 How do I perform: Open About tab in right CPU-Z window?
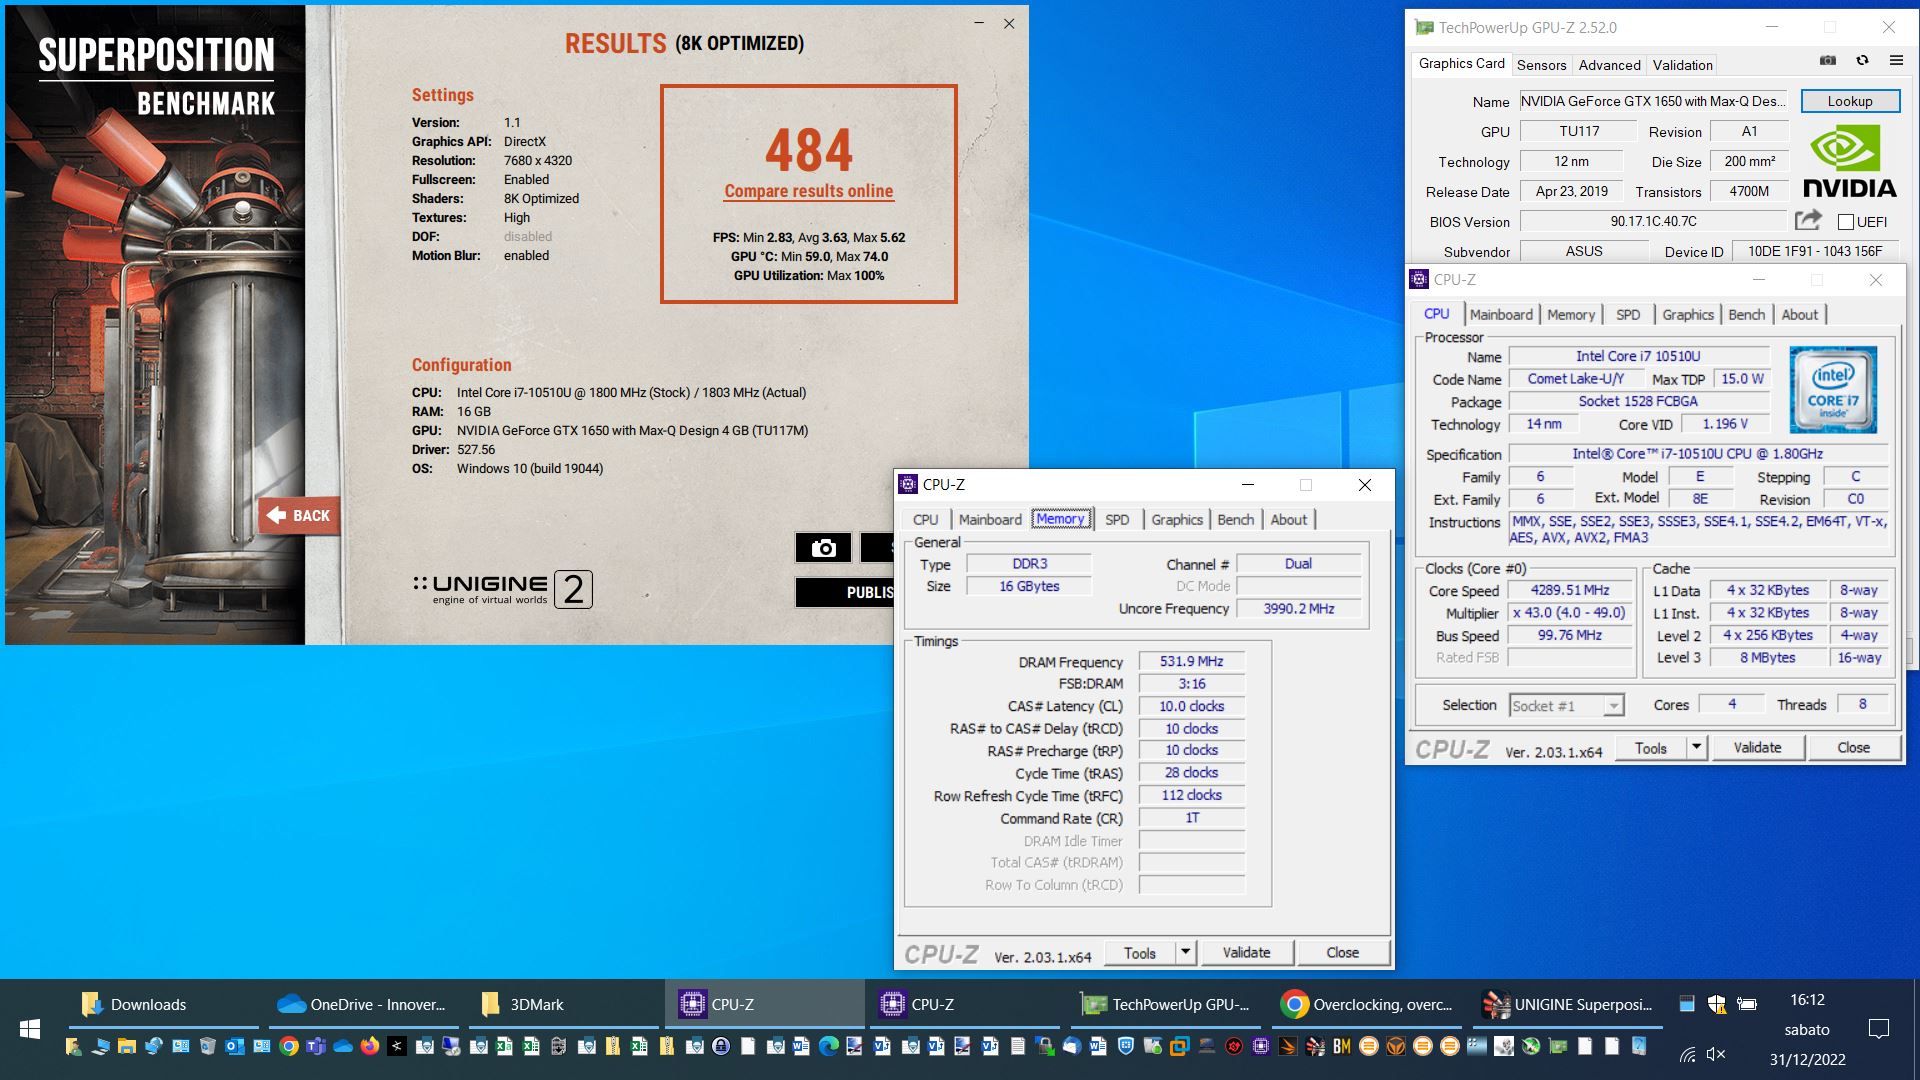(x=1799, y=314)
